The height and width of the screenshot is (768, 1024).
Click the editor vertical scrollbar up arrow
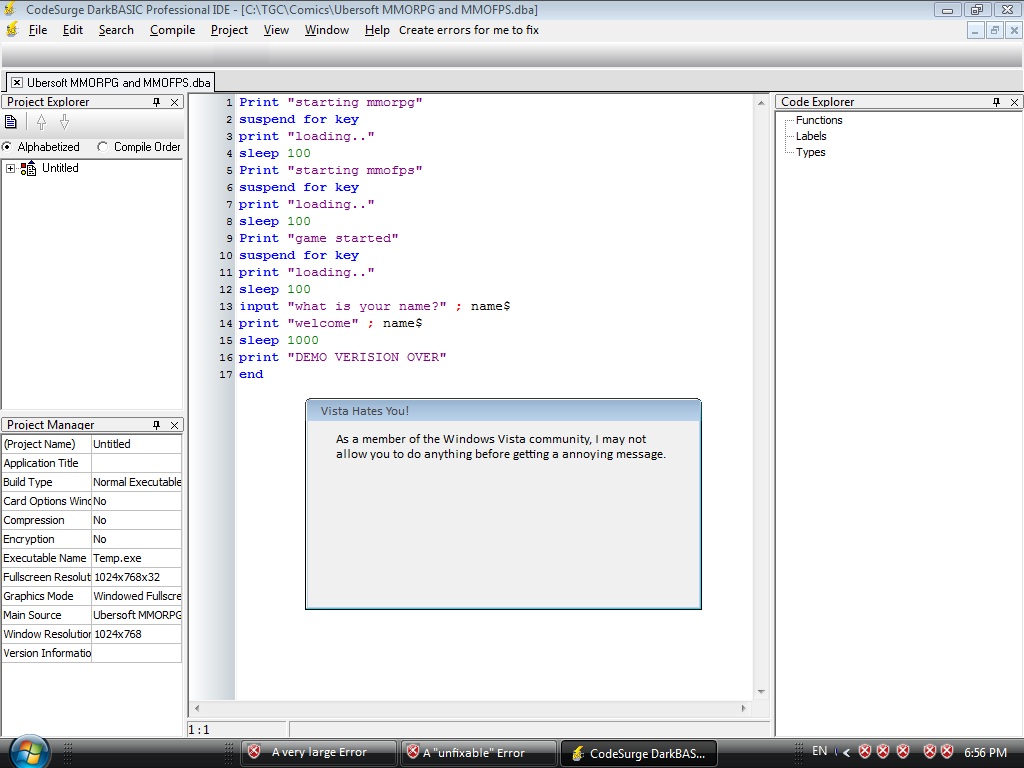pos(761,103)
